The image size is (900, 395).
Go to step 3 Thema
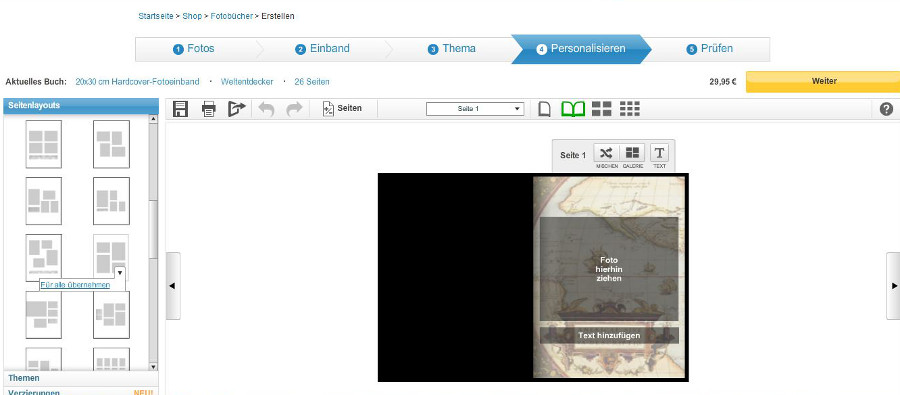click(x=452, y=49)
